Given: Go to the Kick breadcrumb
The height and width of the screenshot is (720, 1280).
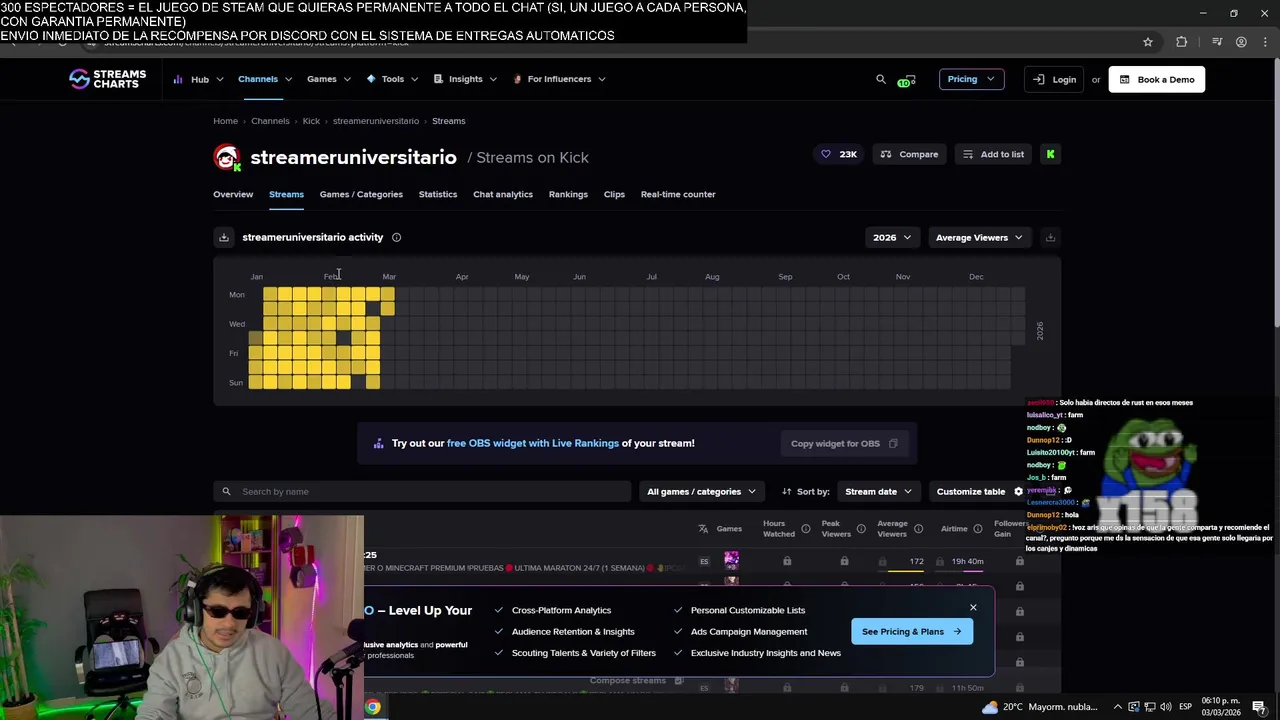Looking at the screenshot, I should [311, 121].
